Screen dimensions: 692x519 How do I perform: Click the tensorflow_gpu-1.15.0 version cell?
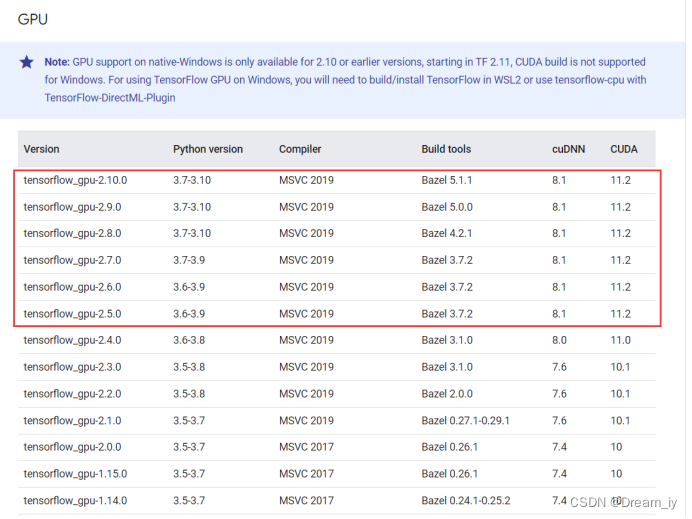pyautogui.click(x=76, y=473)
